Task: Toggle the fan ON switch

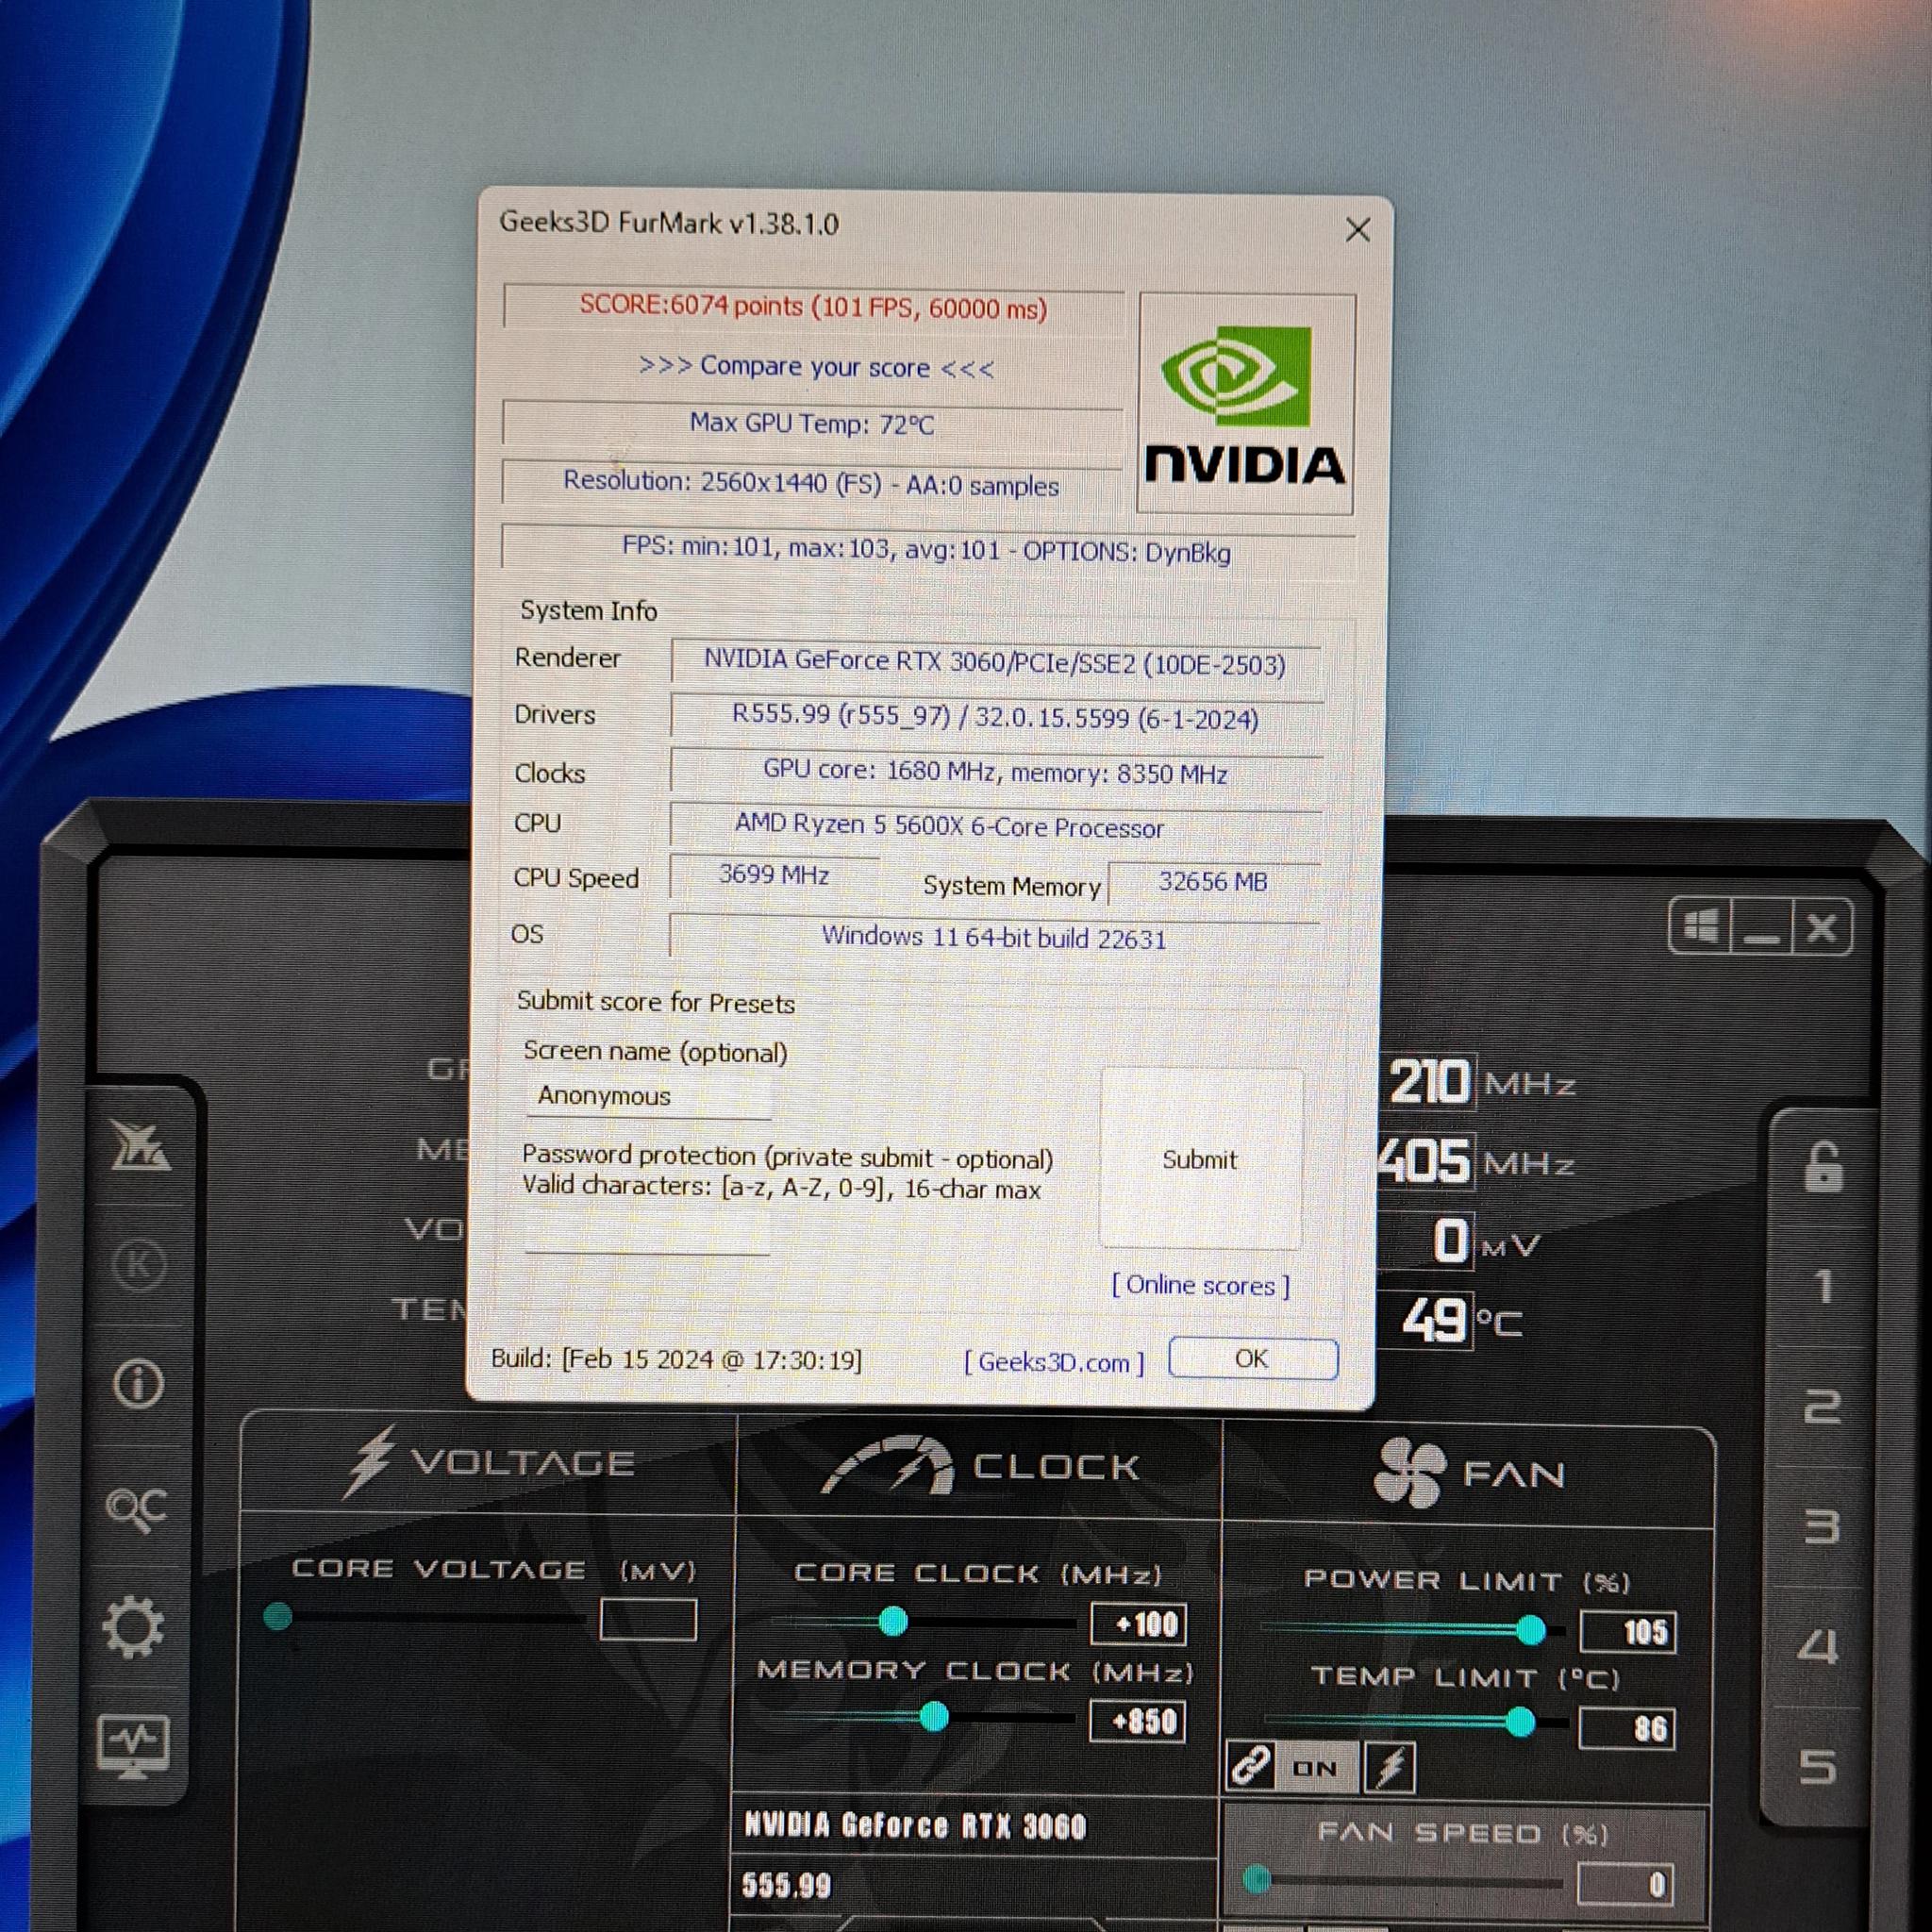Action: coord(1314,1768)
